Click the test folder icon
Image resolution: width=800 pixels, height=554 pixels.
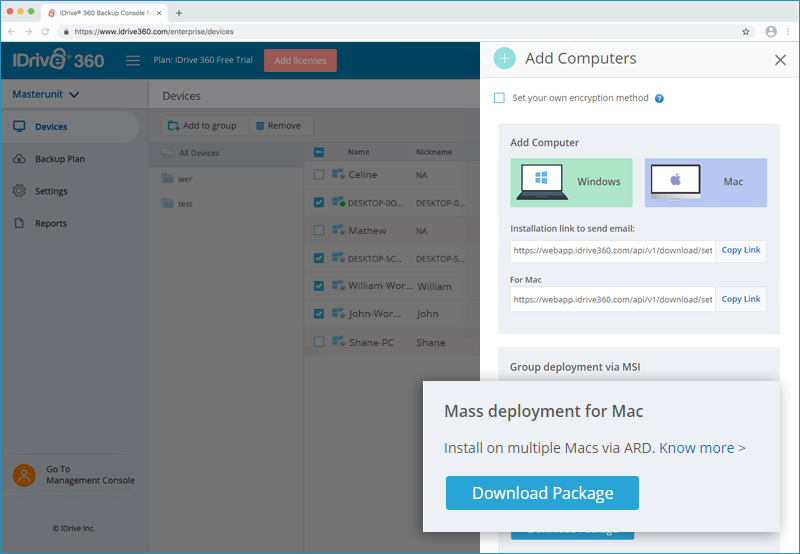pos(167,203)
